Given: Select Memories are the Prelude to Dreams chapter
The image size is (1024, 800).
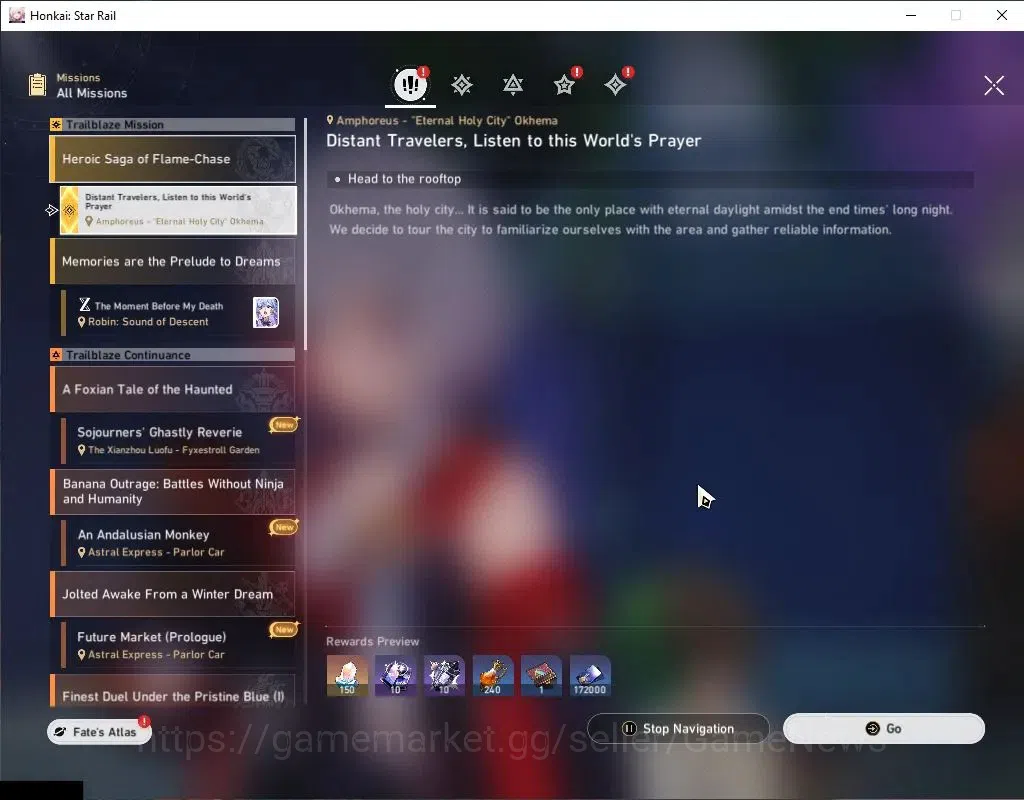Looking at the screenshot, I should (172, 261).
